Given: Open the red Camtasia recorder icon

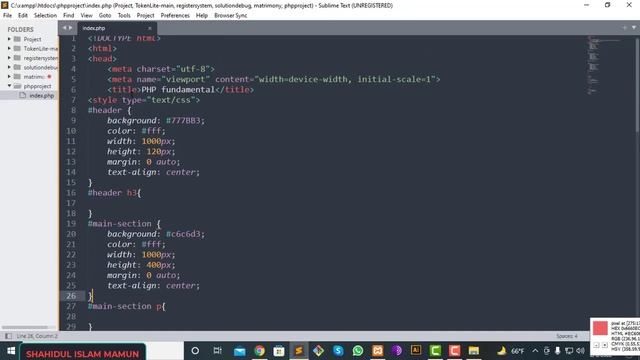Looking at the screenshot, I should point(454,351).
